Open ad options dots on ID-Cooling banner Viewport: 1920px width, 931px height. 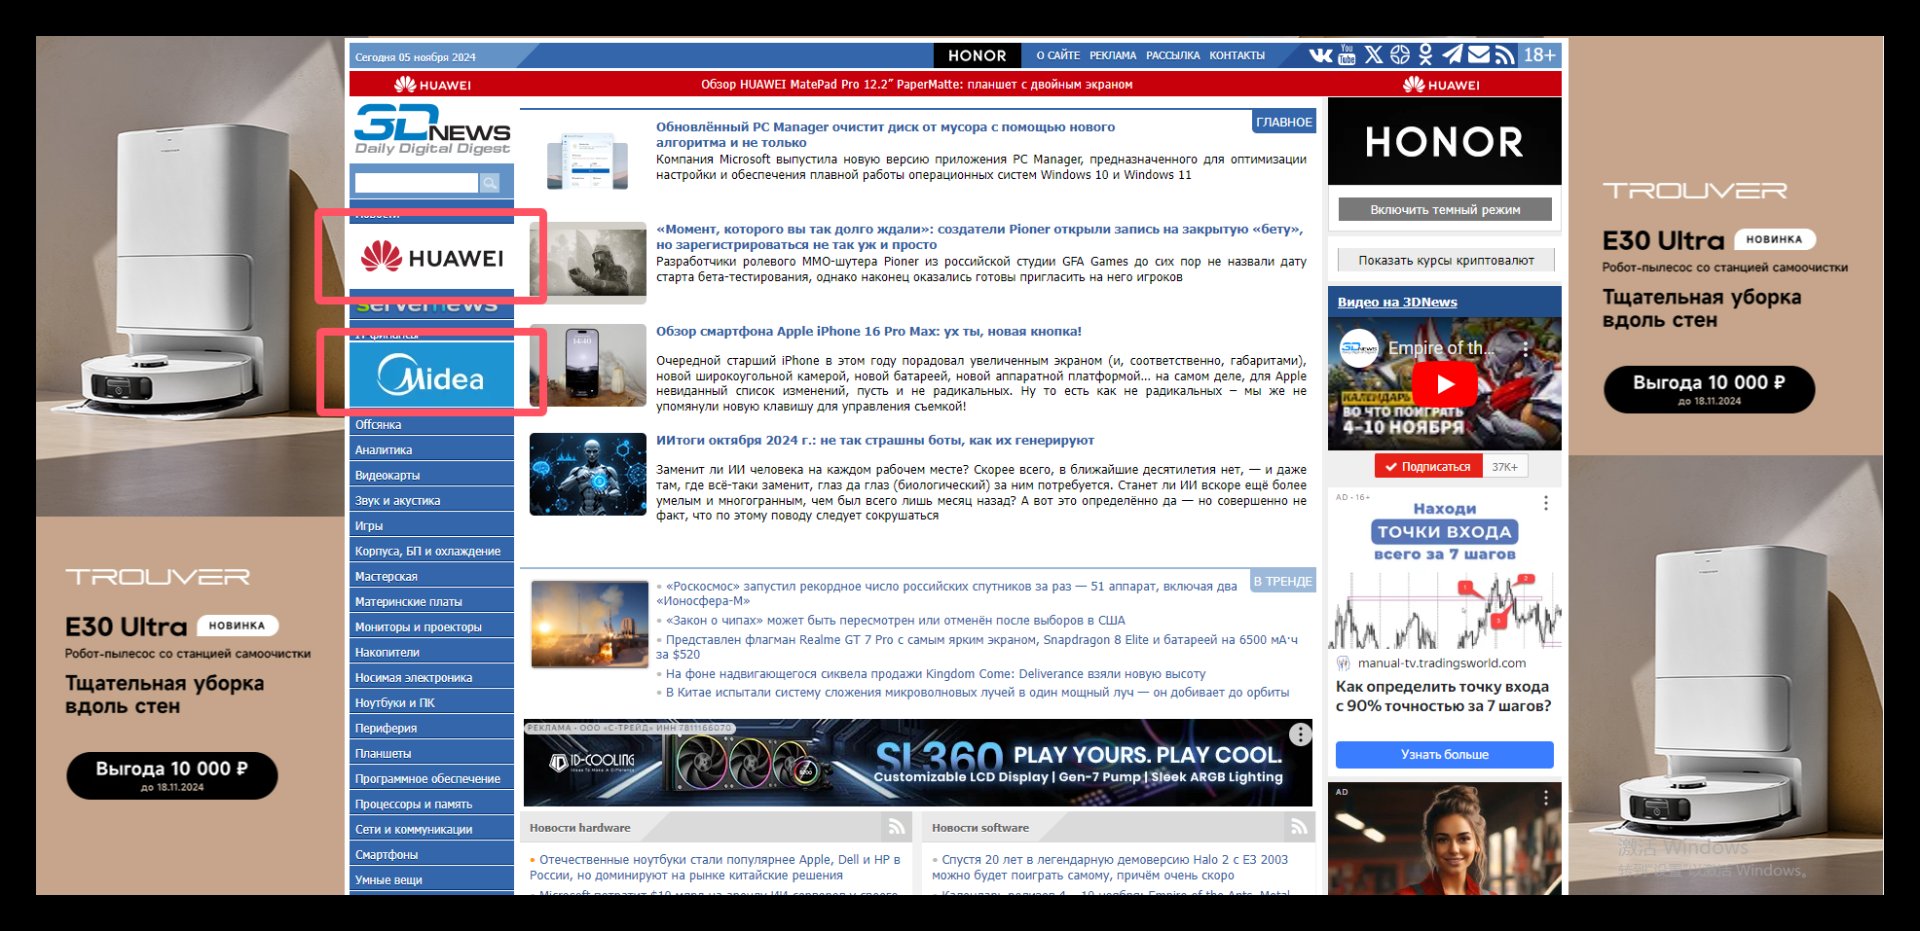[x=1300, y=735]
